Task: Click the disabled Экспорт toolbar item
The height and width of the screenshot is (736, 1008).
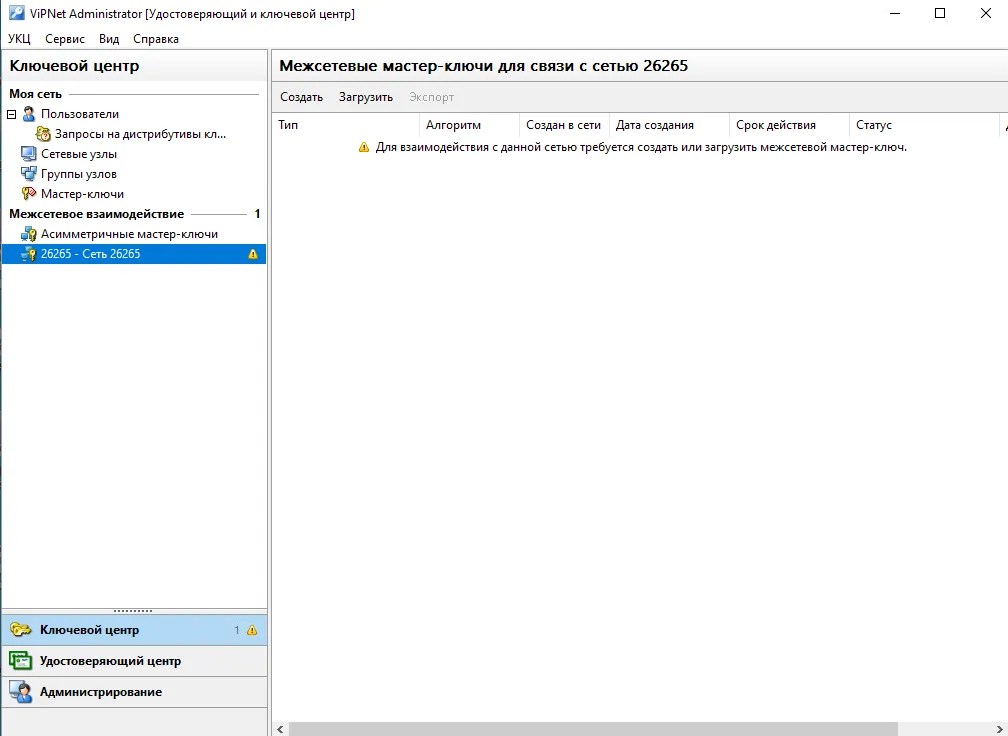Action: coord(431,97)
